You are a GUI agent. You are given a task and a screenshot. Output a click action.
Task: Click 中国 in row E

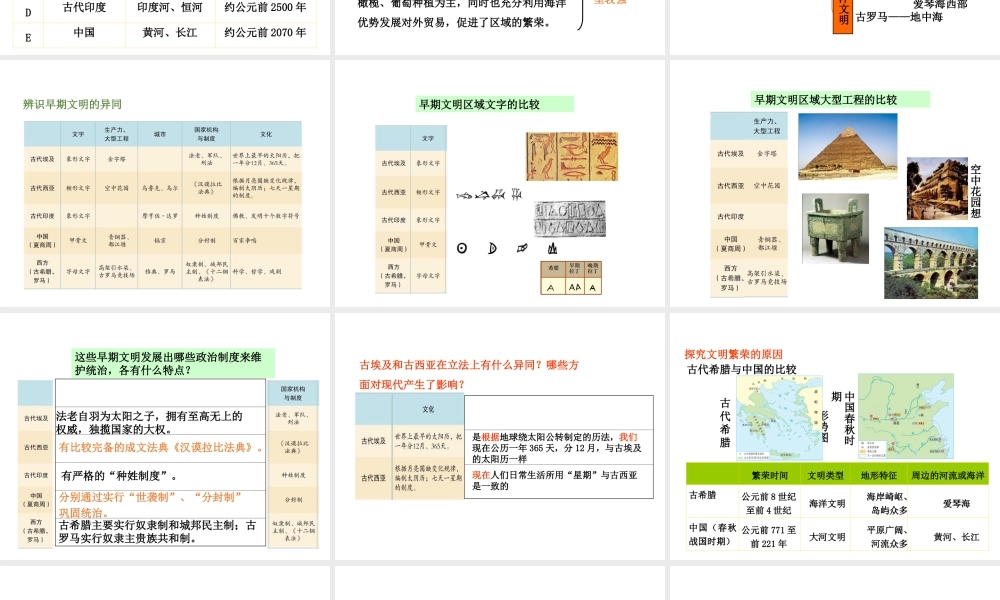(x=84, y=33)
